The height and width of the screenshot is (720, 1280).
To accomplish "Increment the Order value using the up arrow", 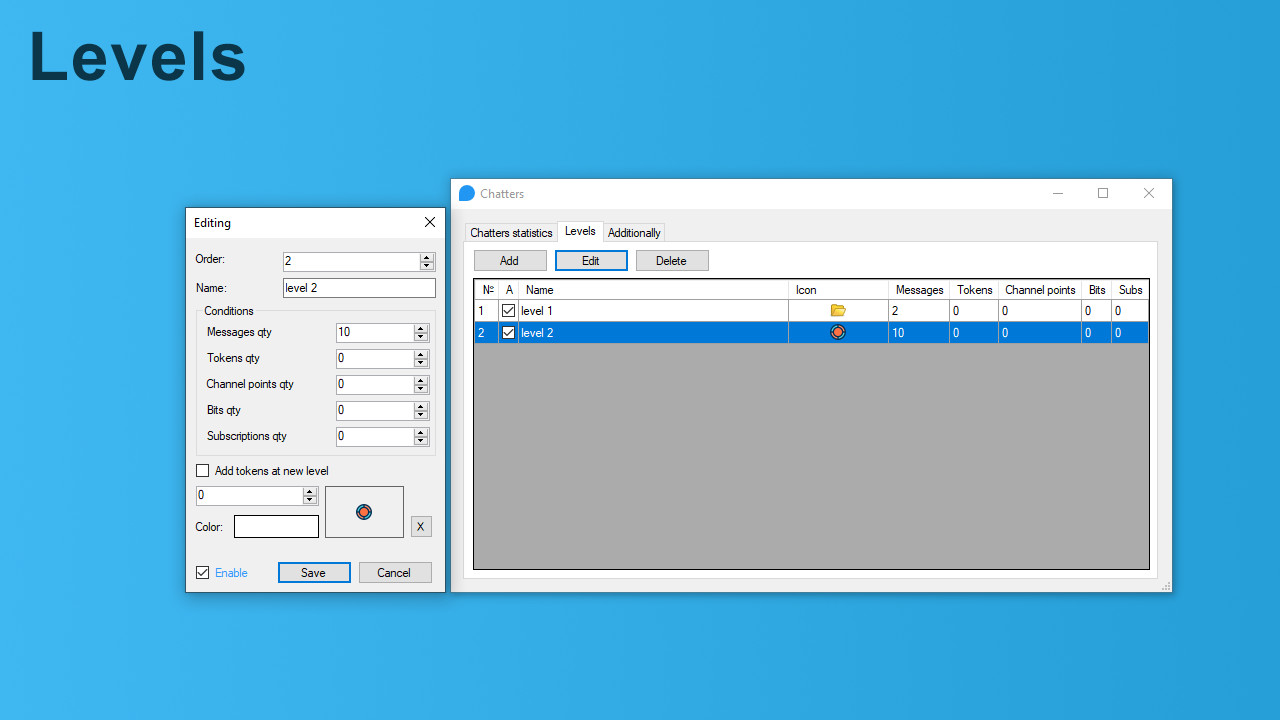I will coord(426,256).
